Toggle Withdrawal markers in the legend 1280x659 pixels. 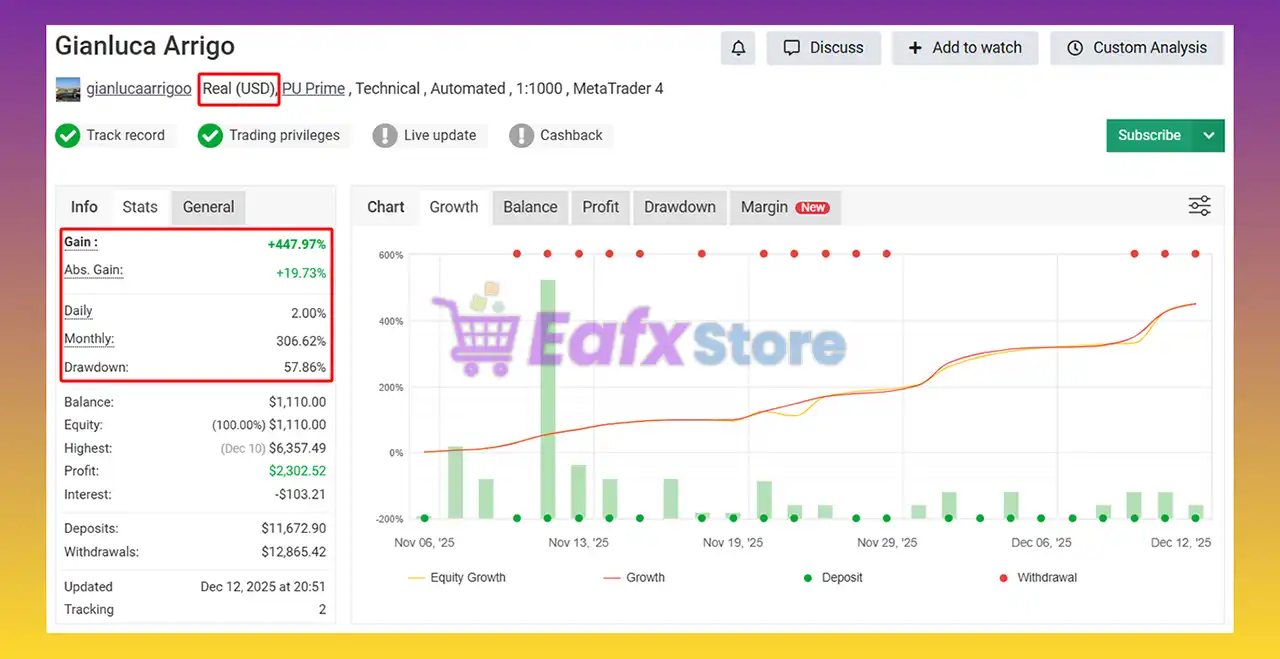tap(1036, 577)
